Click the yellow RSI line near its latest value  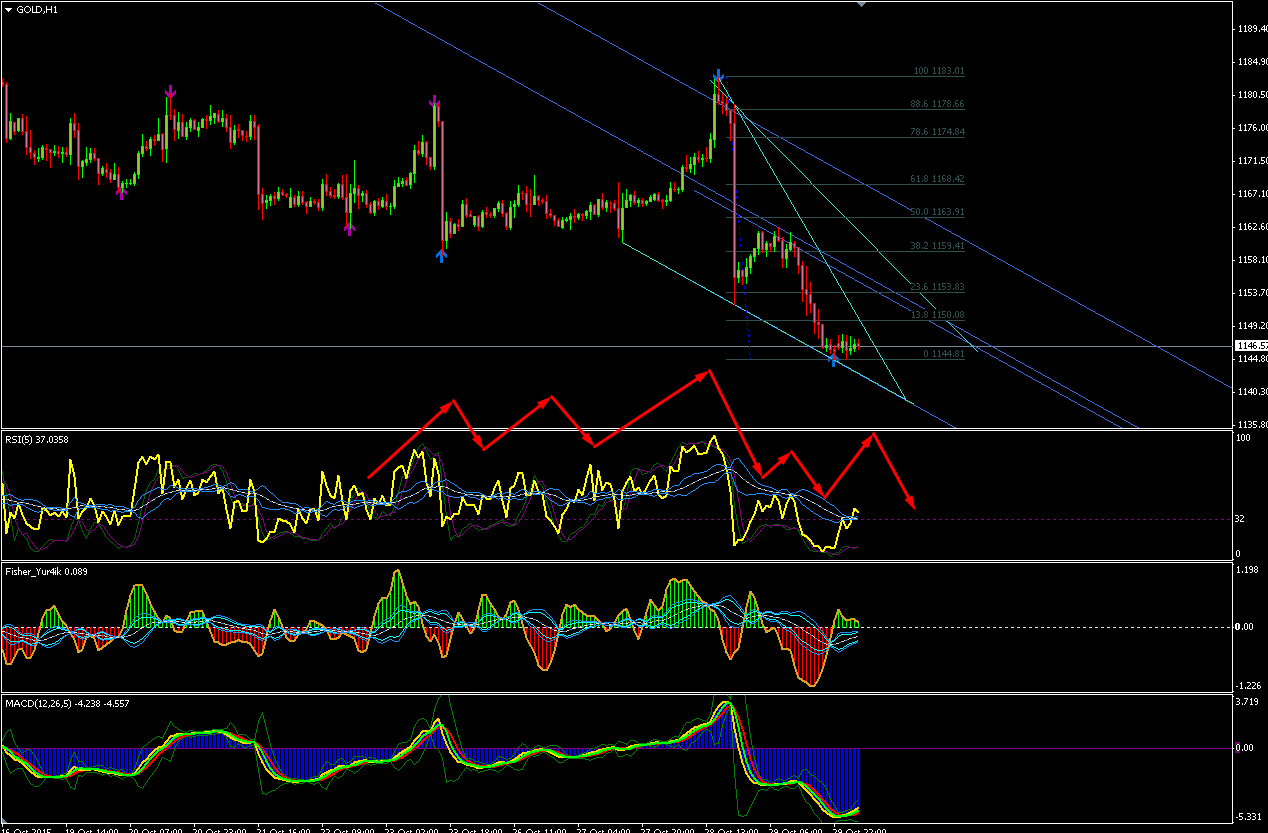click(854, 512)
